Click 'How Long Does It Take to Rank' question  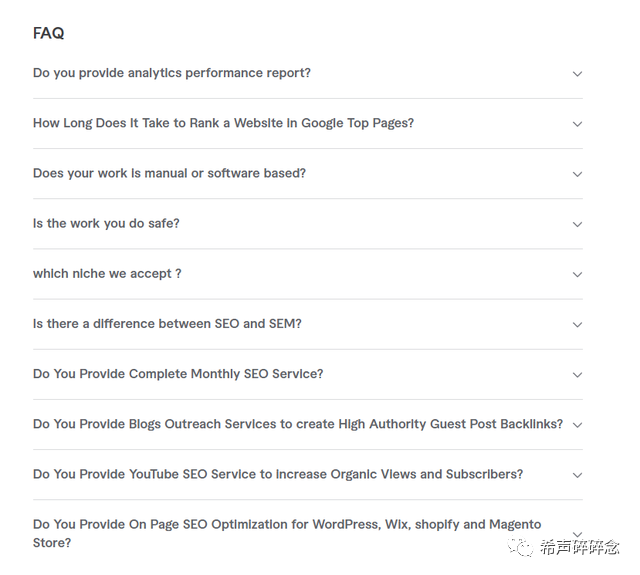tap(223, 123)
